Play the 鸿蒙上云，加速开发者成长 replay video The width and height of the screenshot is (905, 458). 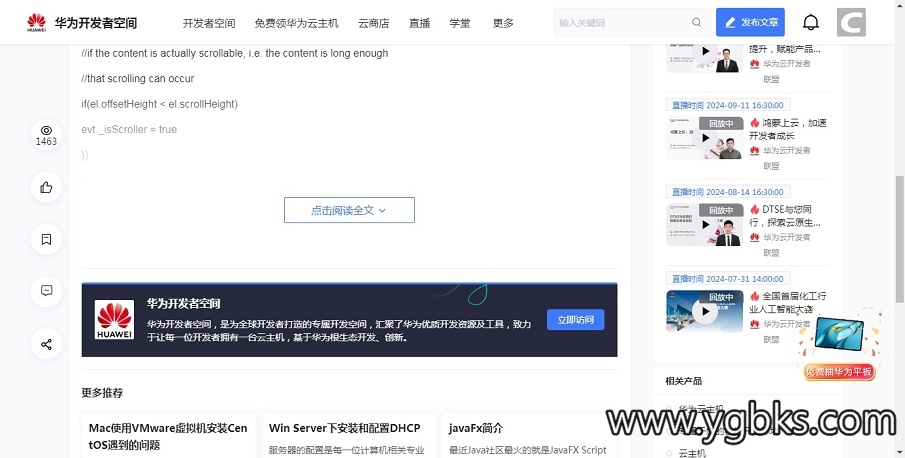tap(705, 138)
